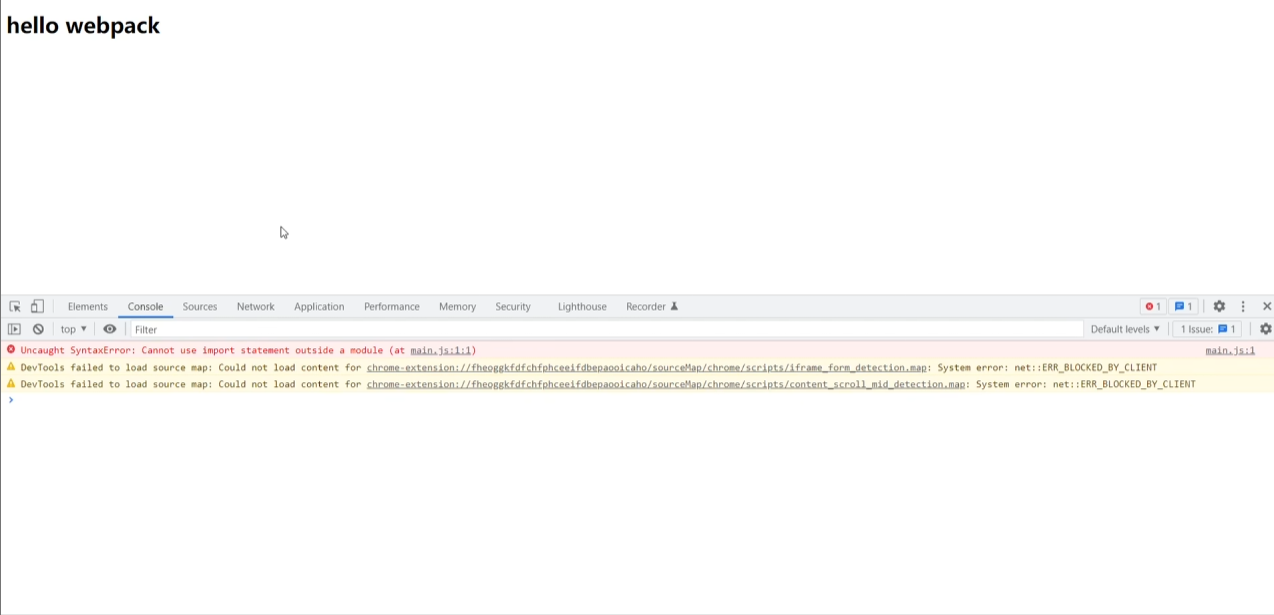The width and height of the screenshot is (1274, 615).
Task: Switch to the Elements tab
Action: pos(88,307)
